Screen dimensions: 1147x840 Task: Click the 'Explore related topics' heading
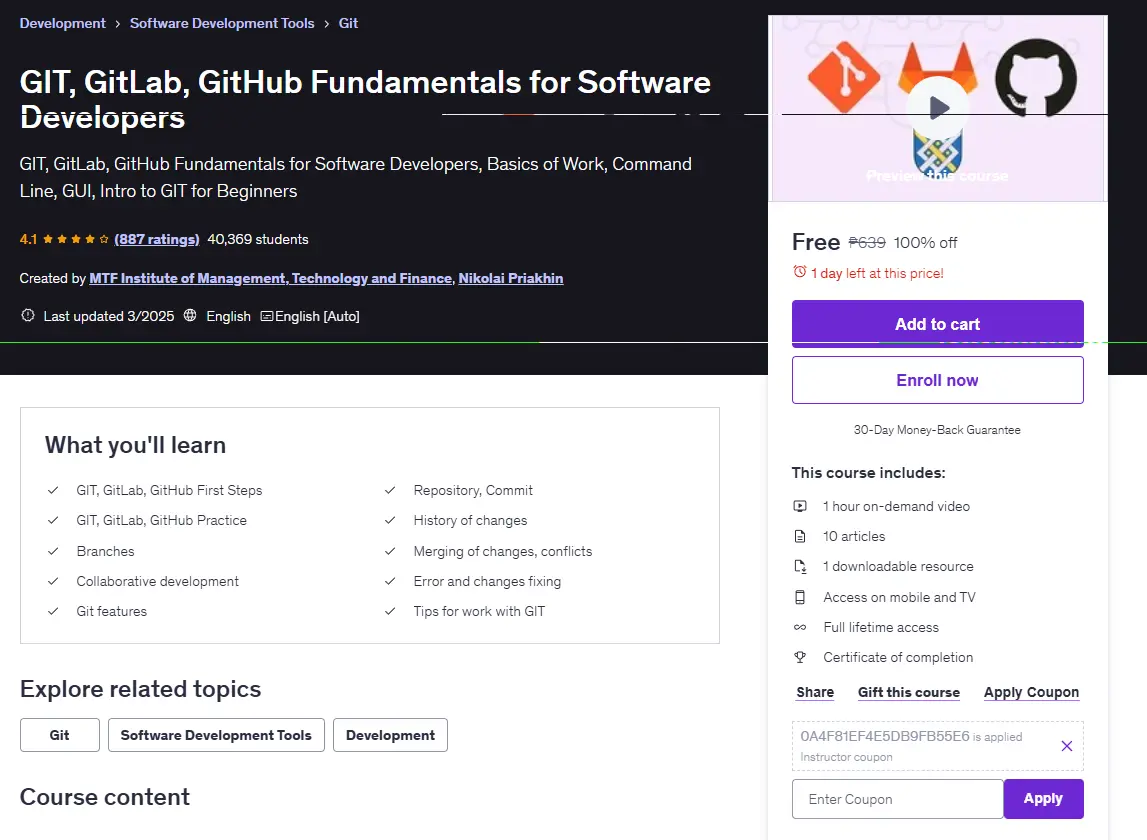(x=140, y=689)
